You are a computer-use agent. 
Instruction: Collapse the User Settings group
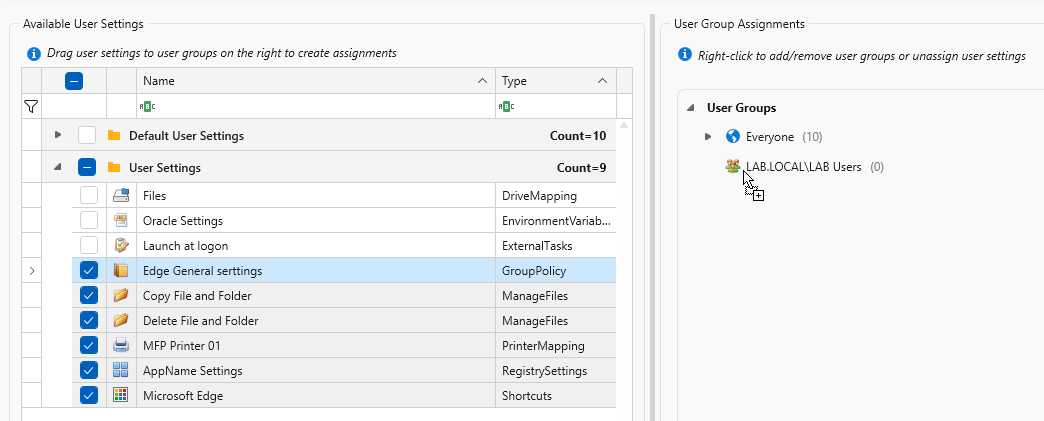click(58, 167)
